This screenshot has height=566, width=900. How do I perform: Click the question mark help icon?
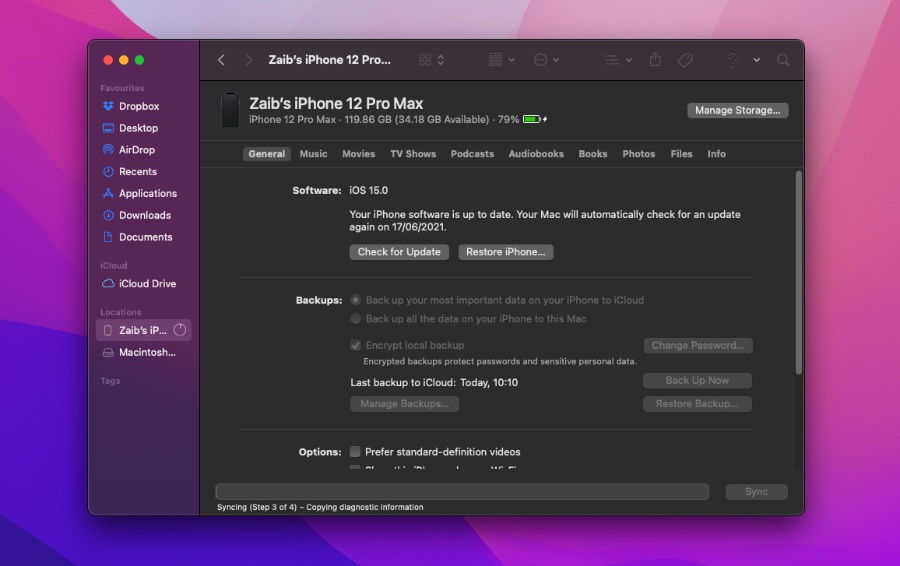(x=732, y=60)
